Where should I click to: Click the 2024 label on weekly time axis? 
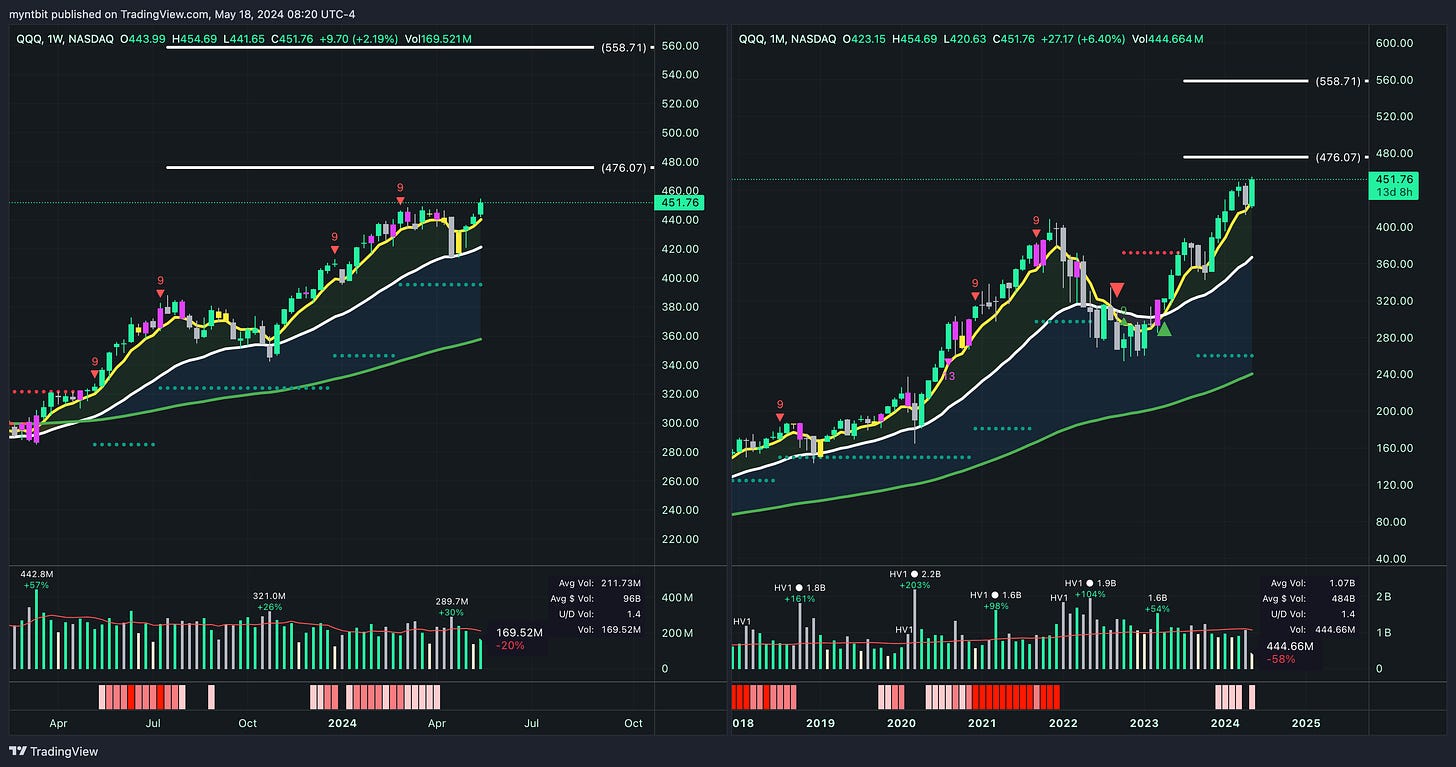(344, 722)
